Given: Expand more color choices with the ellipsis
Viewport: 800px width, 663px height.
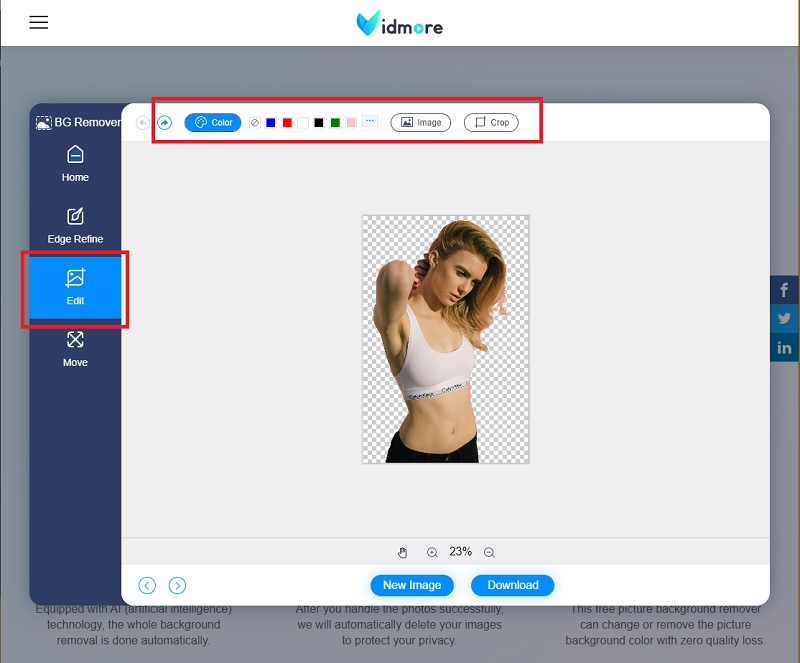Looking at the screenshot, I should pos(369,120).
